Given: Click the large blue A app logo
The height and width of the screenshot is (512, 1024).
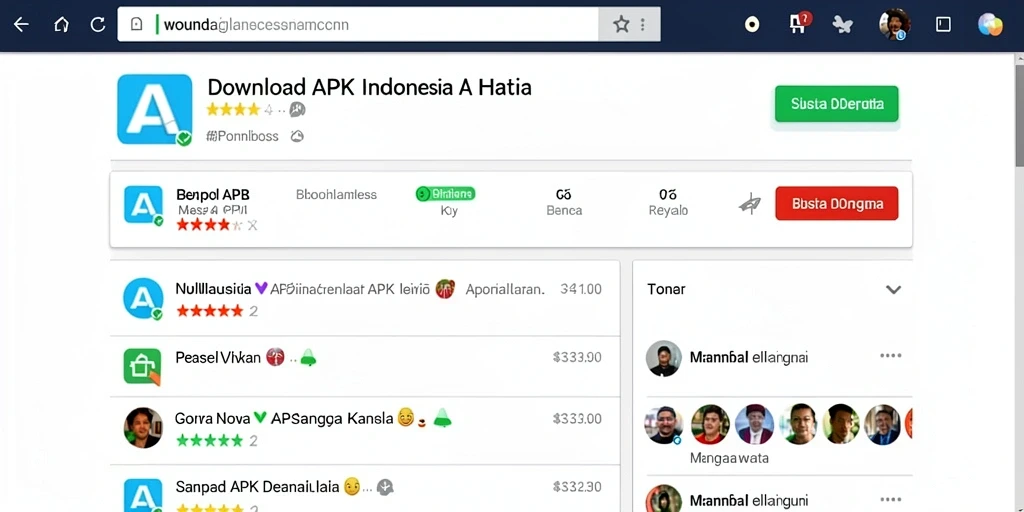Looking at the screenshot, I should click(x=155, y=109).
